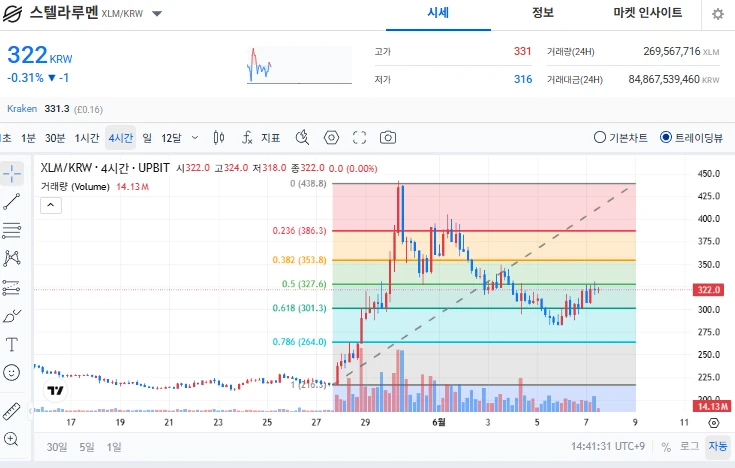Set chart interval to 30분
The width and height of the screenshot is (735, 468).
(x=55, y=138)
